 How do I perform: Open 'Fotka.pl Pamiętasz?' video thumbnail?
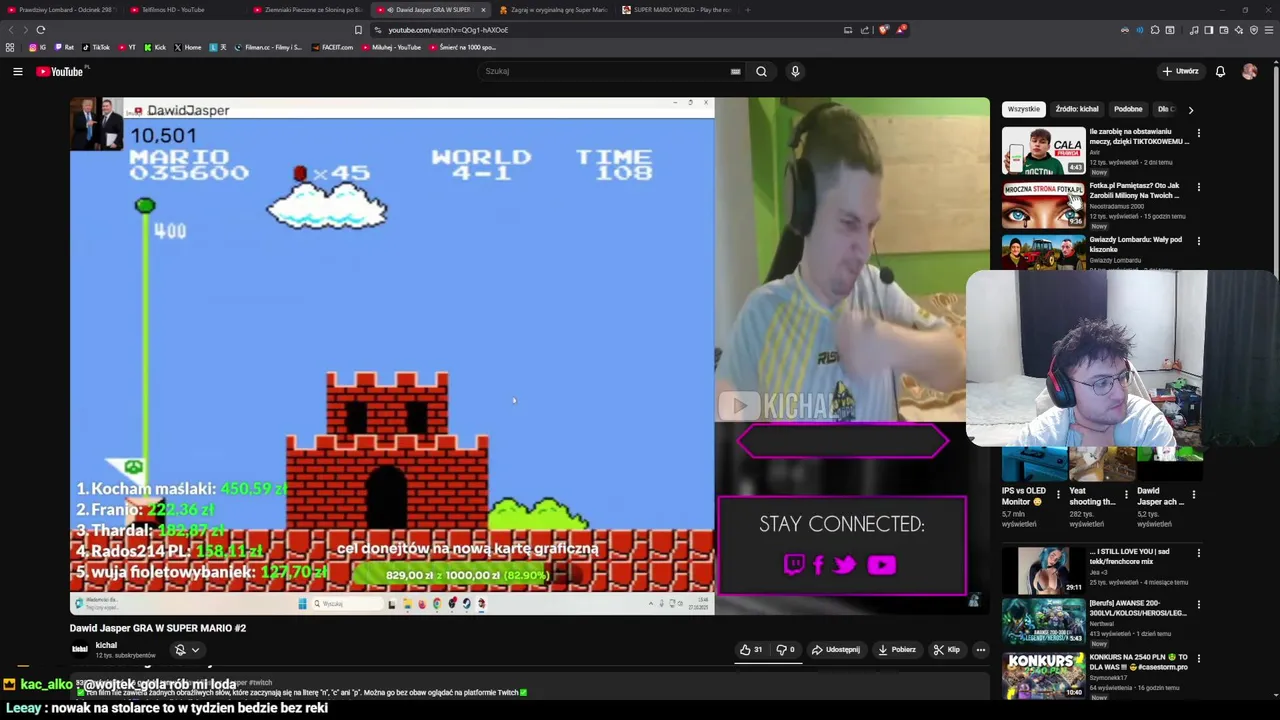click(1043, 205)
